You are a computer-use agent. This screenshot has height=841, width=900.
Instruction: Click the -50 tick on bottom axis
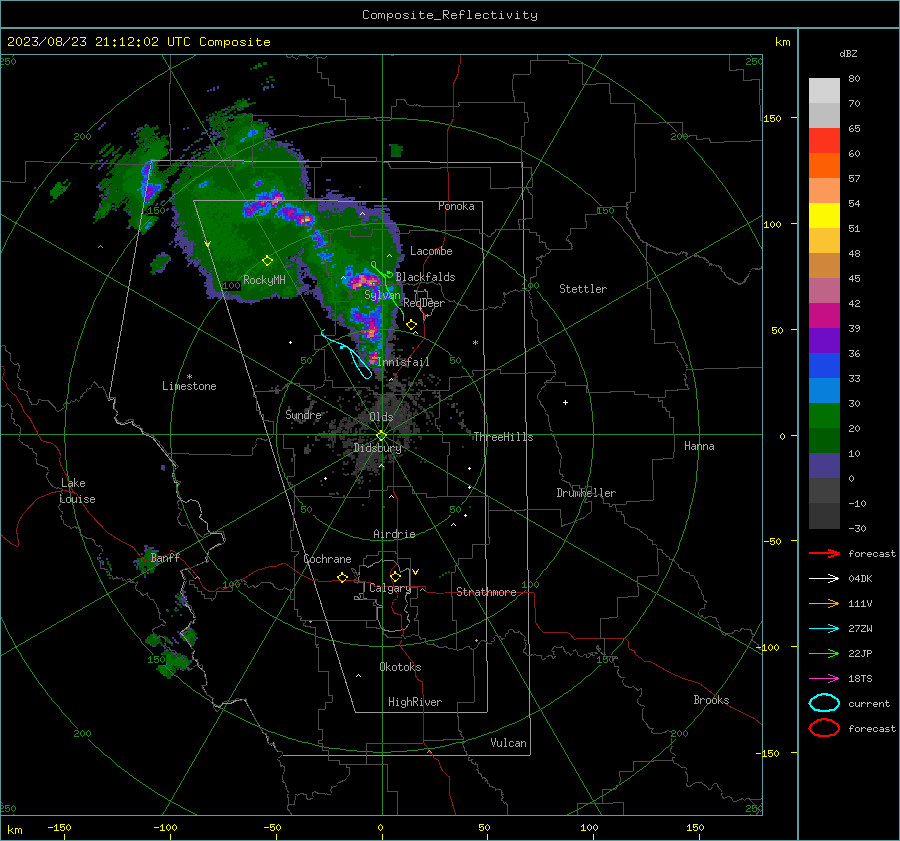(273, 827)
